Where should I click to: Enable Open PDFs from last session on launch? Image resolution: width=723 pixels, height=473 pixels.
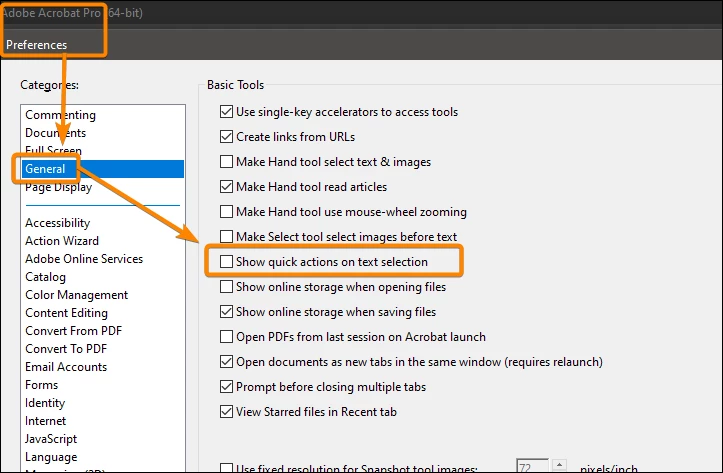click(x=226, y=337)
